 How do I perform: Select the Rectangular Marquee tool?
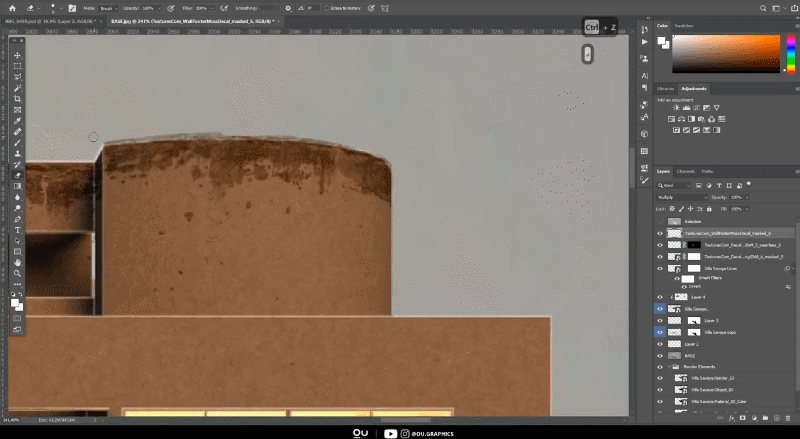tap(17, 65)
